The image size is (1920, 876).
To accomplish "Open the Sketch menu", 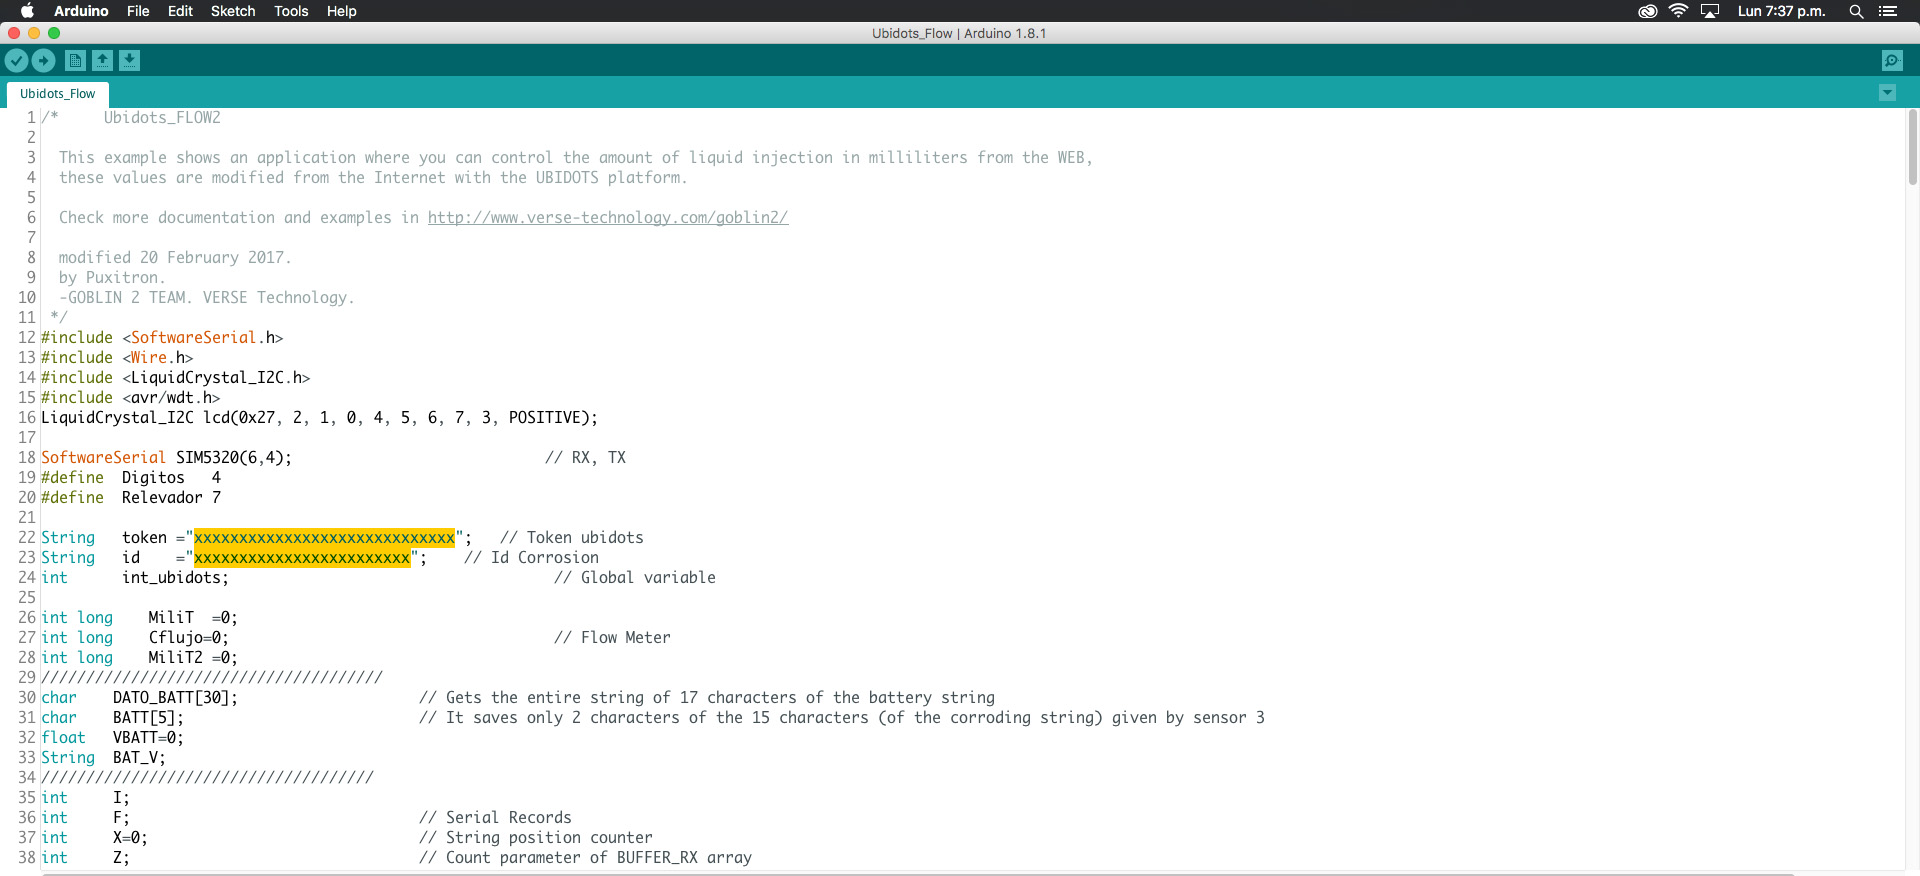I will 233,11.
